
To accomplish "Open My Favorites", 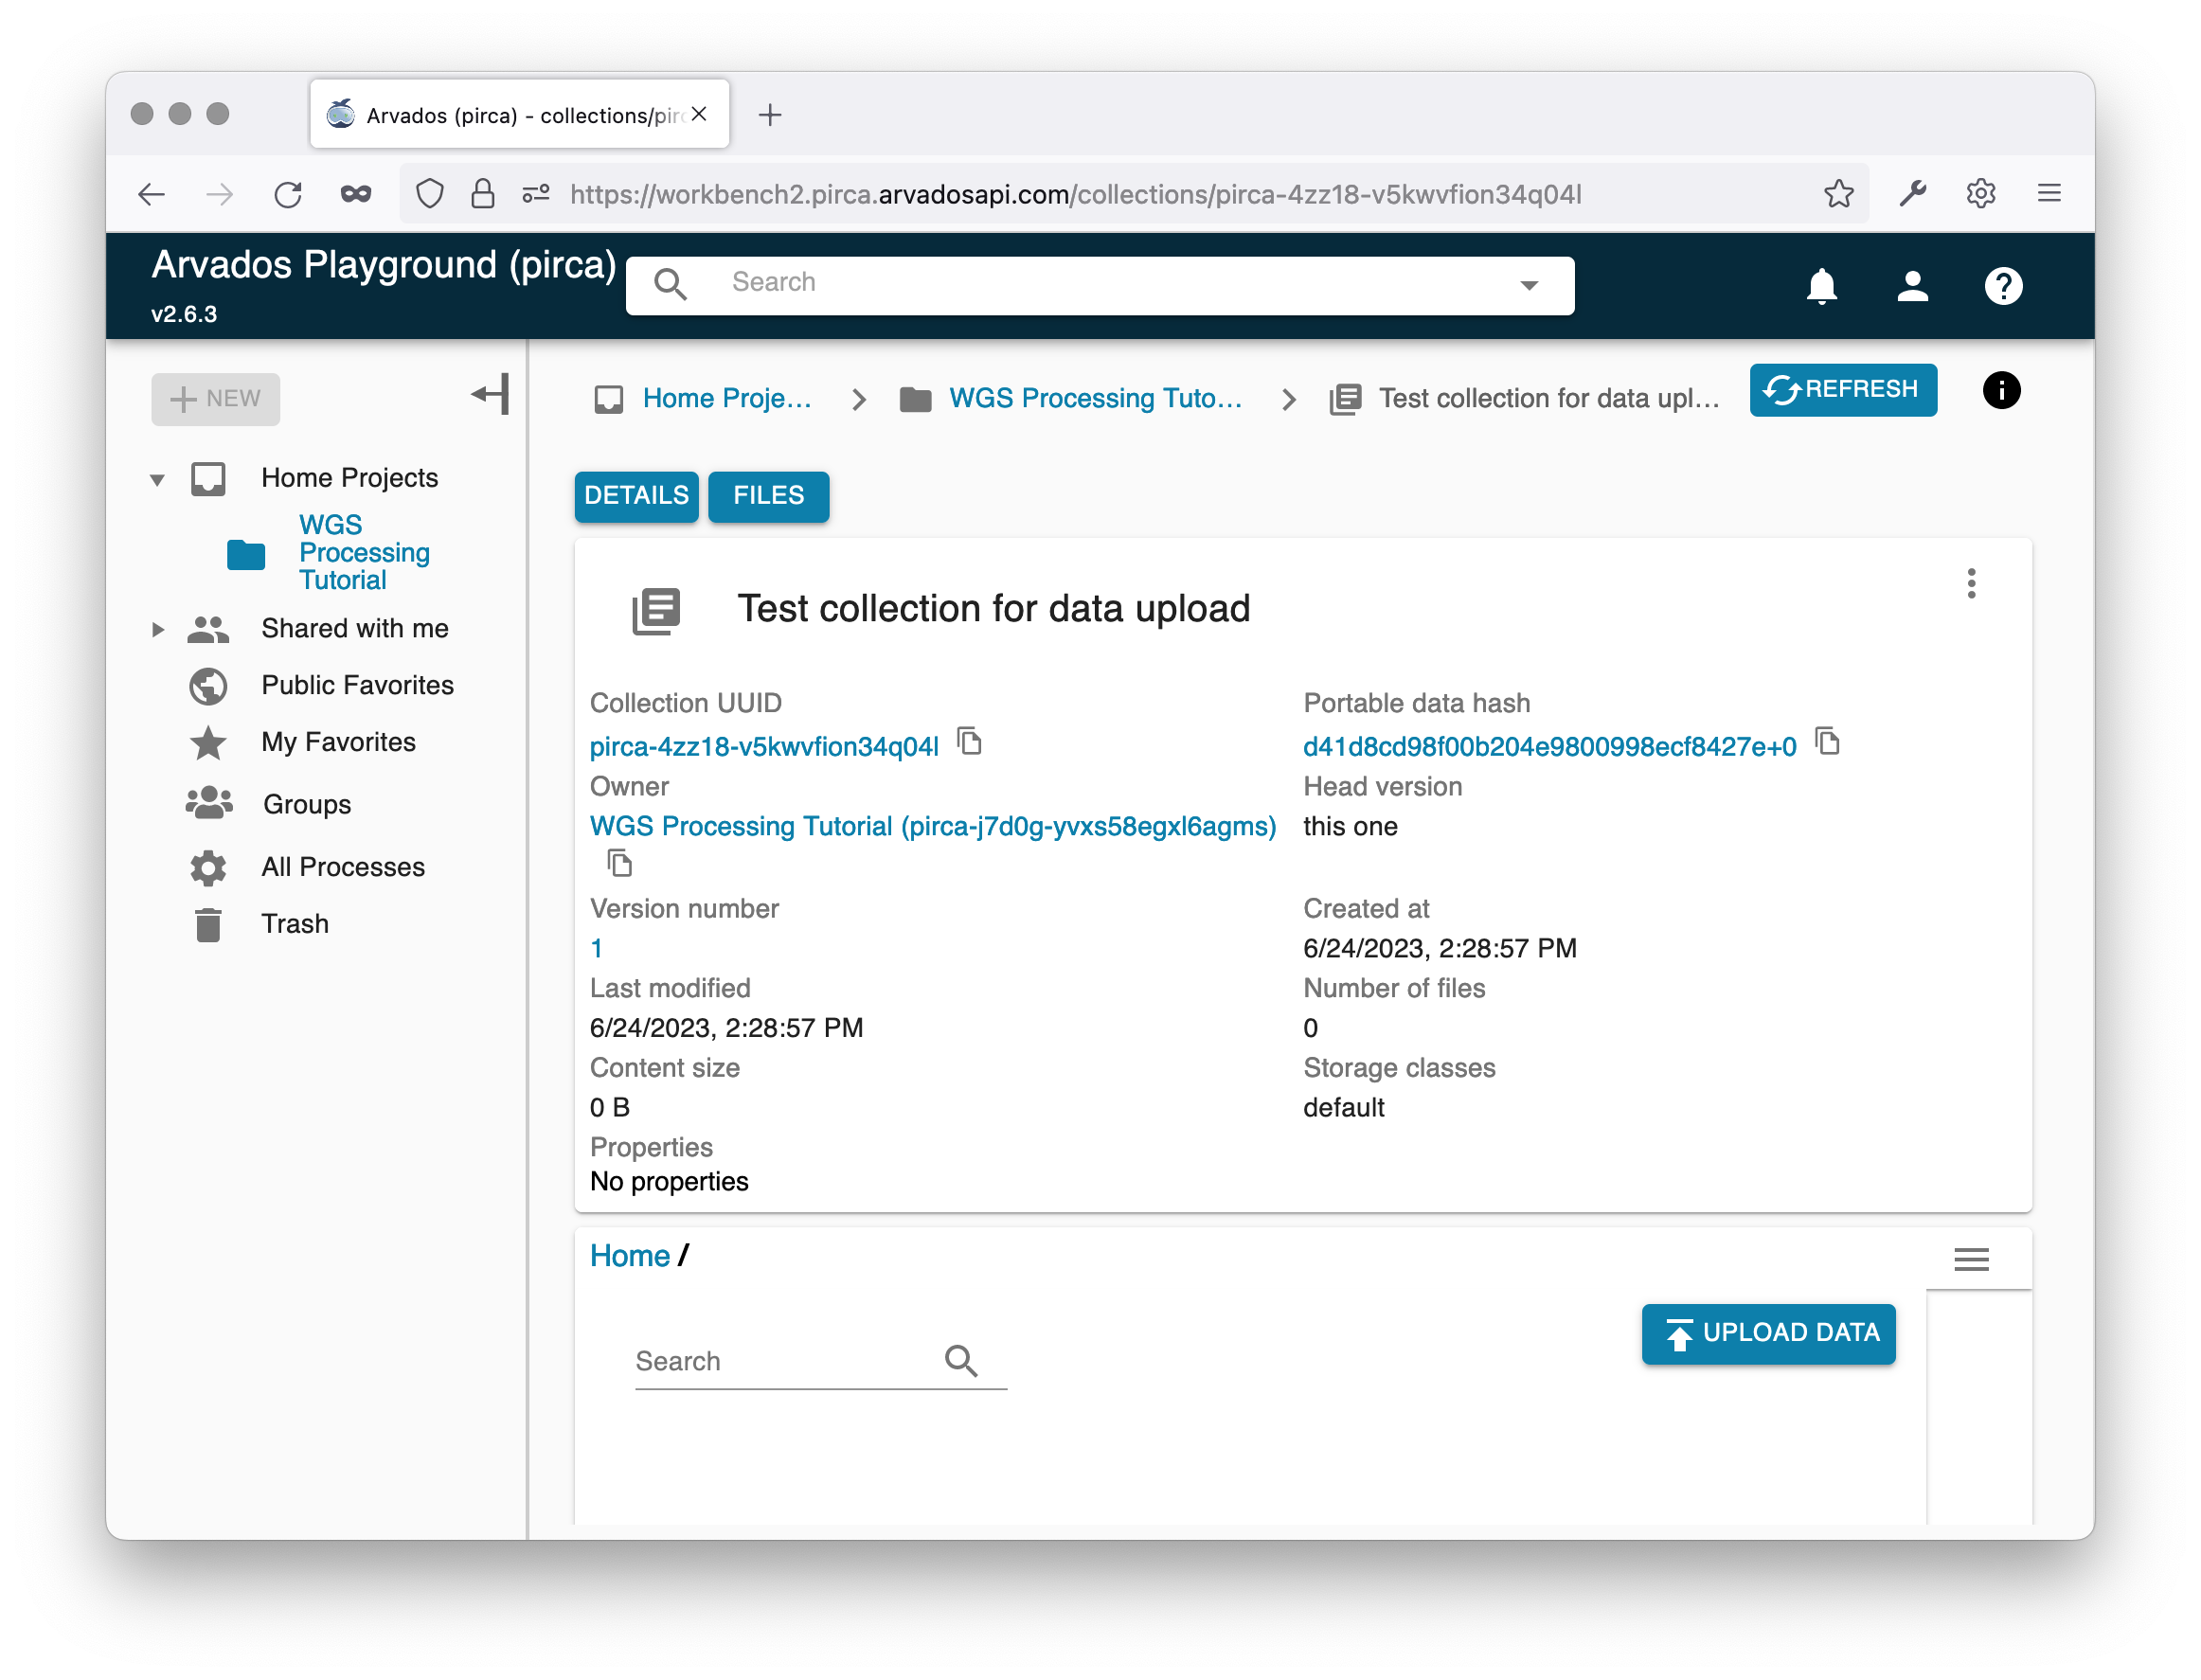I will click(338, 742).
